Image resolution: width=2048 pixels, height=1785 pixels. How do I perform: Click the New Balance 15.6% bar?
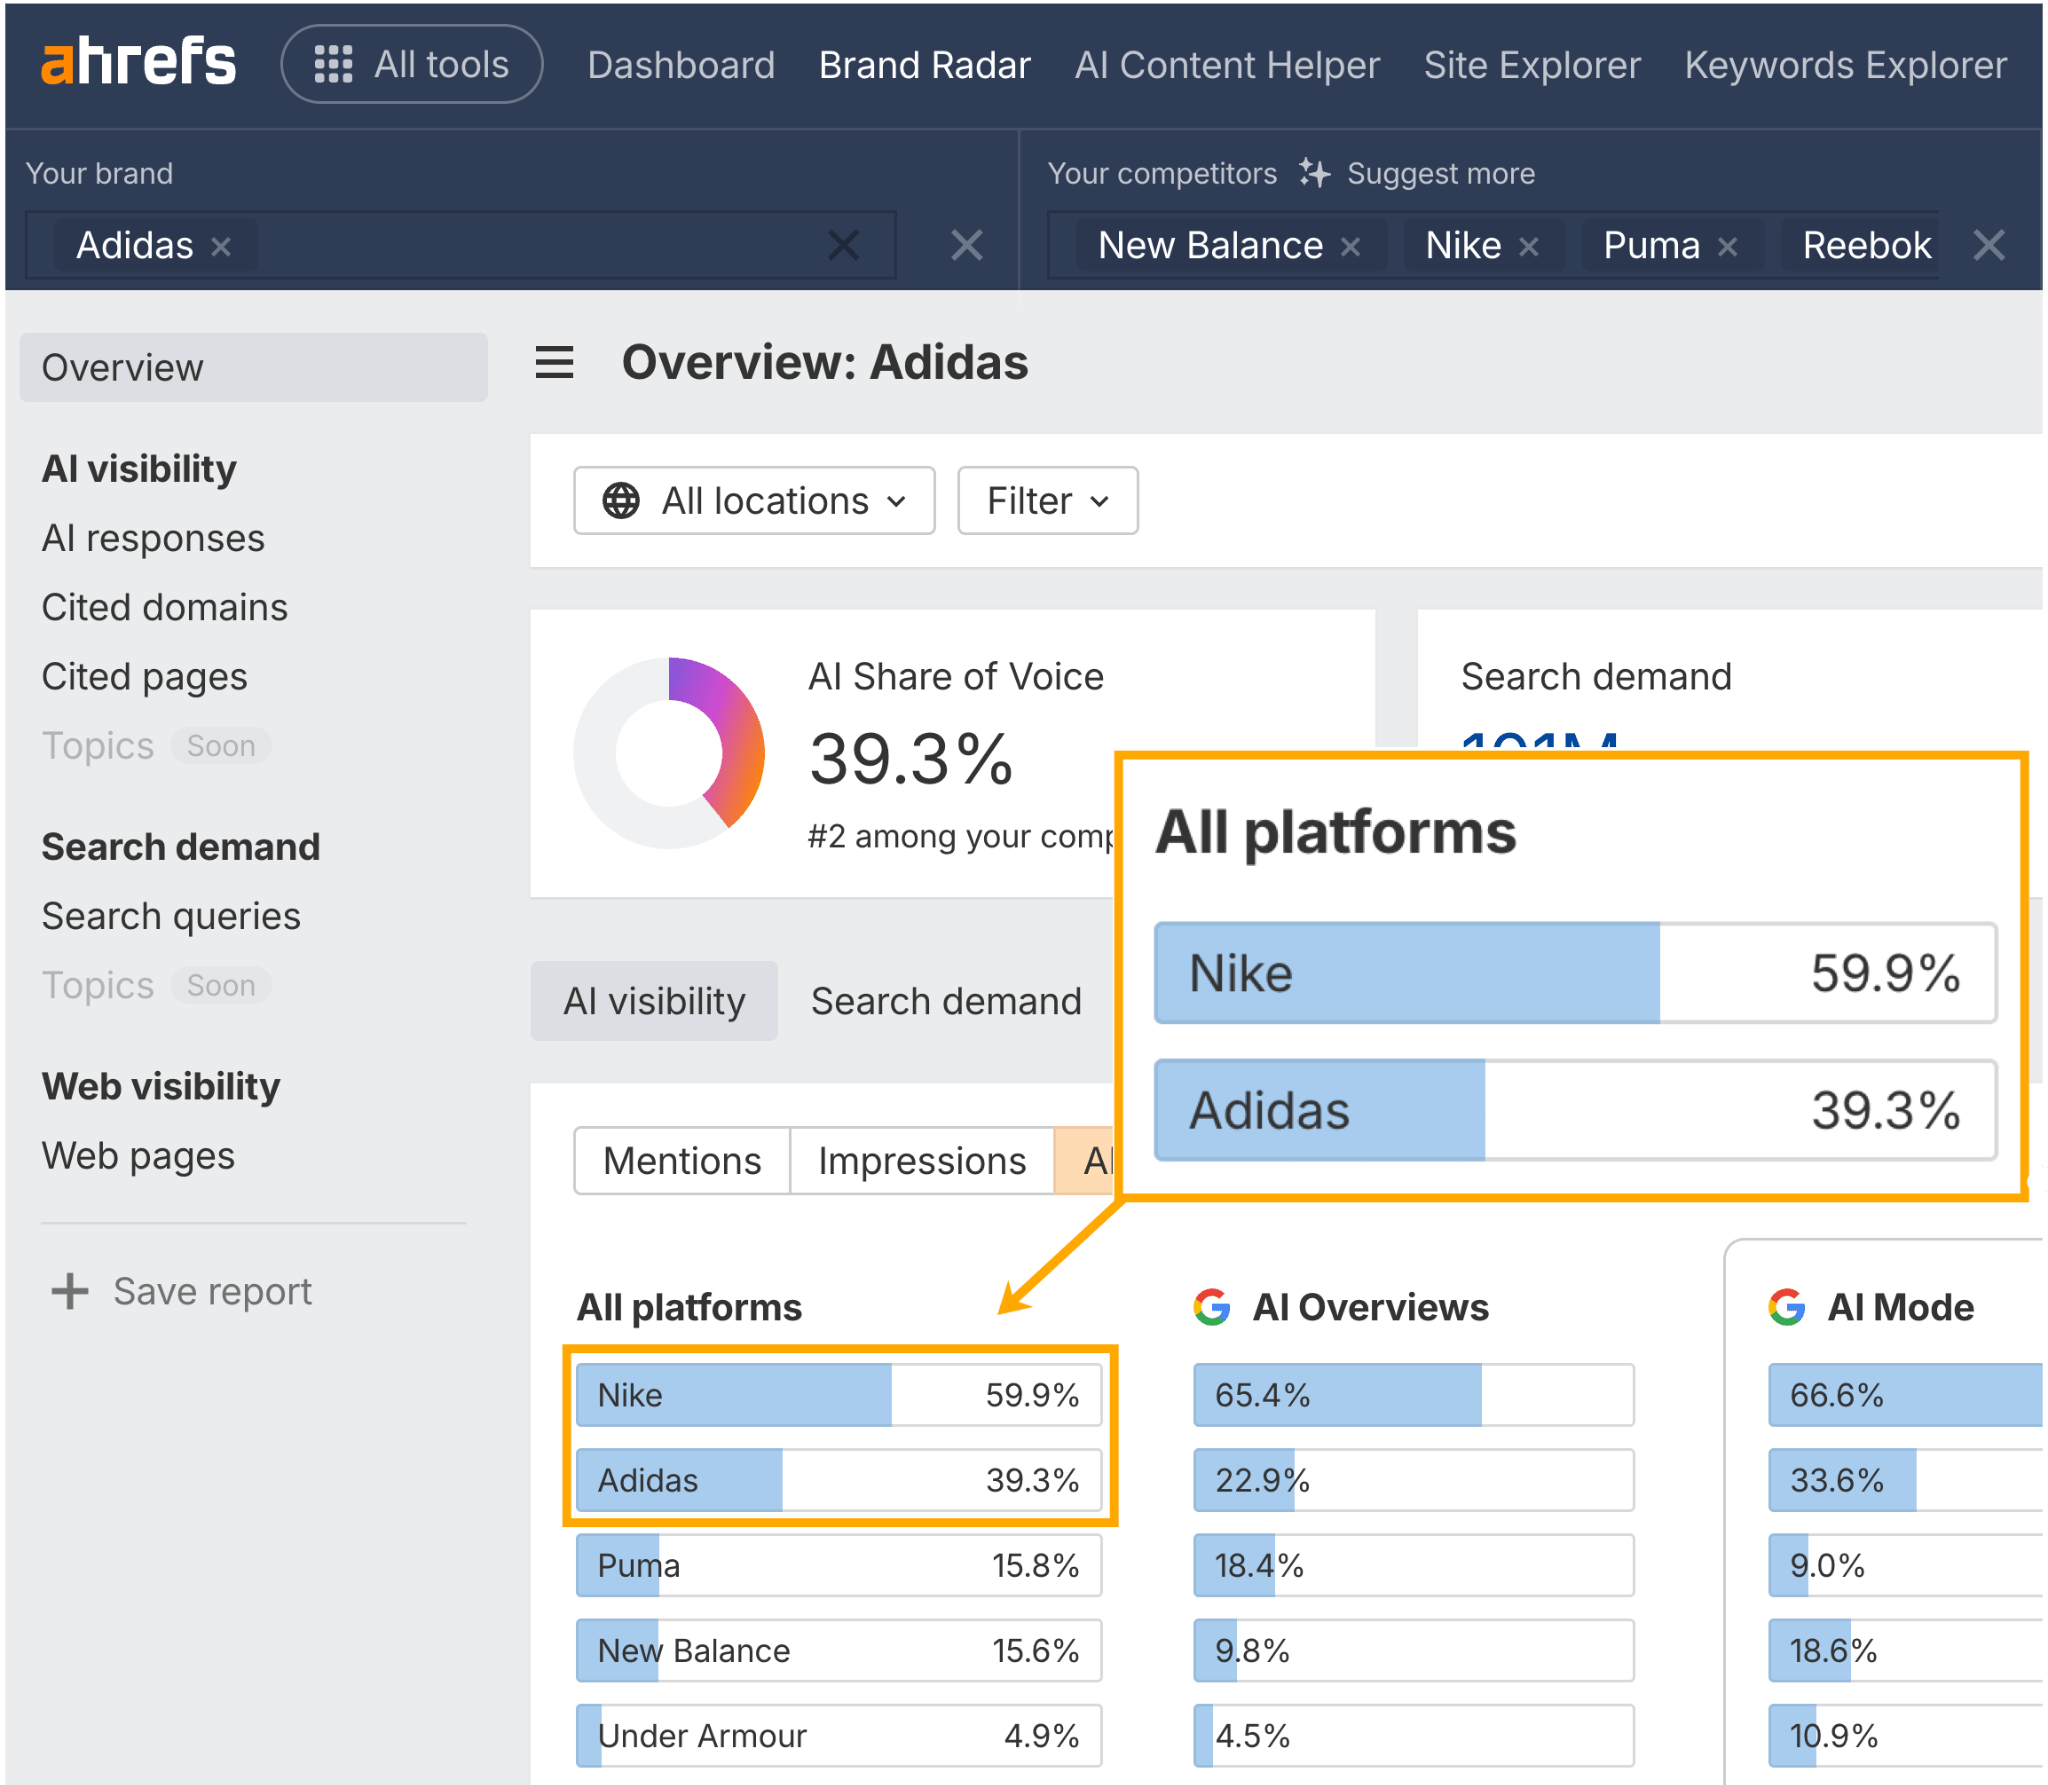[x=839, y=1650]
